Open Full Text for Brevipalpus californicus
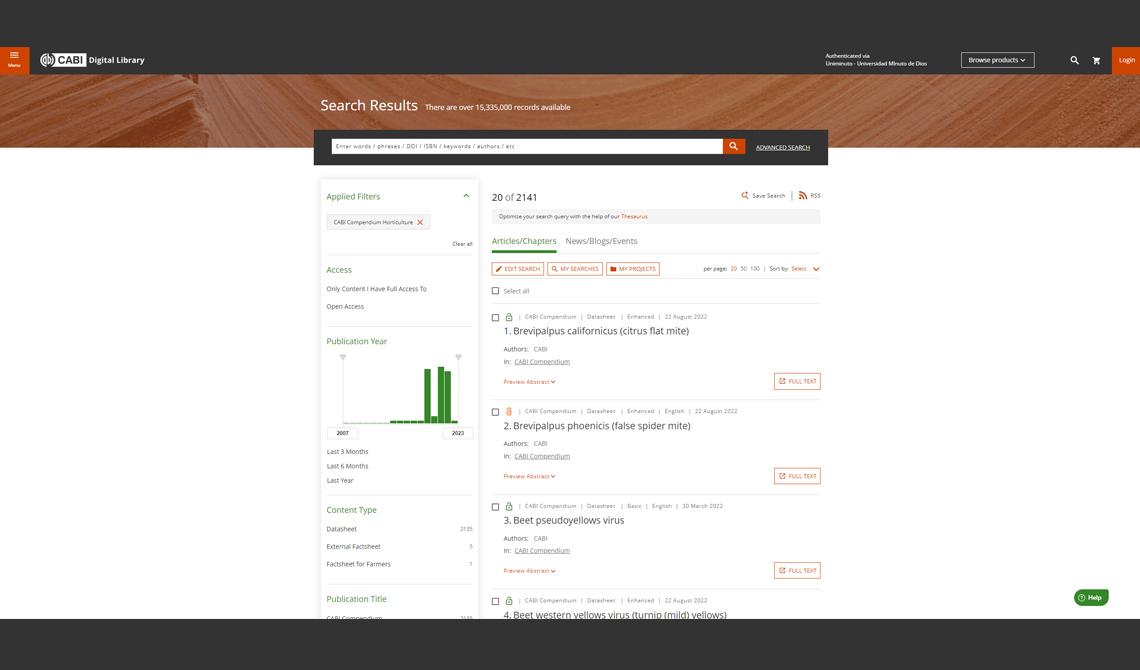 click(x=797, y=382)
